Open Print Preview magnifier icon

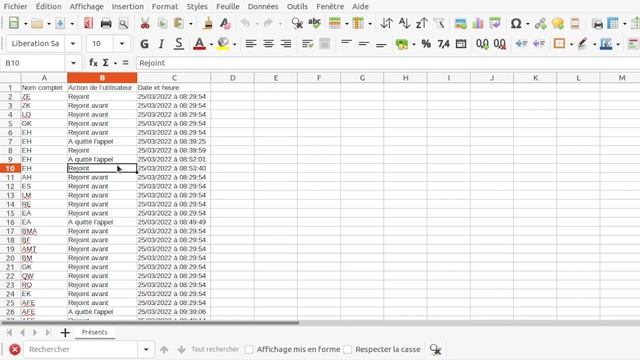click(123, 23)
